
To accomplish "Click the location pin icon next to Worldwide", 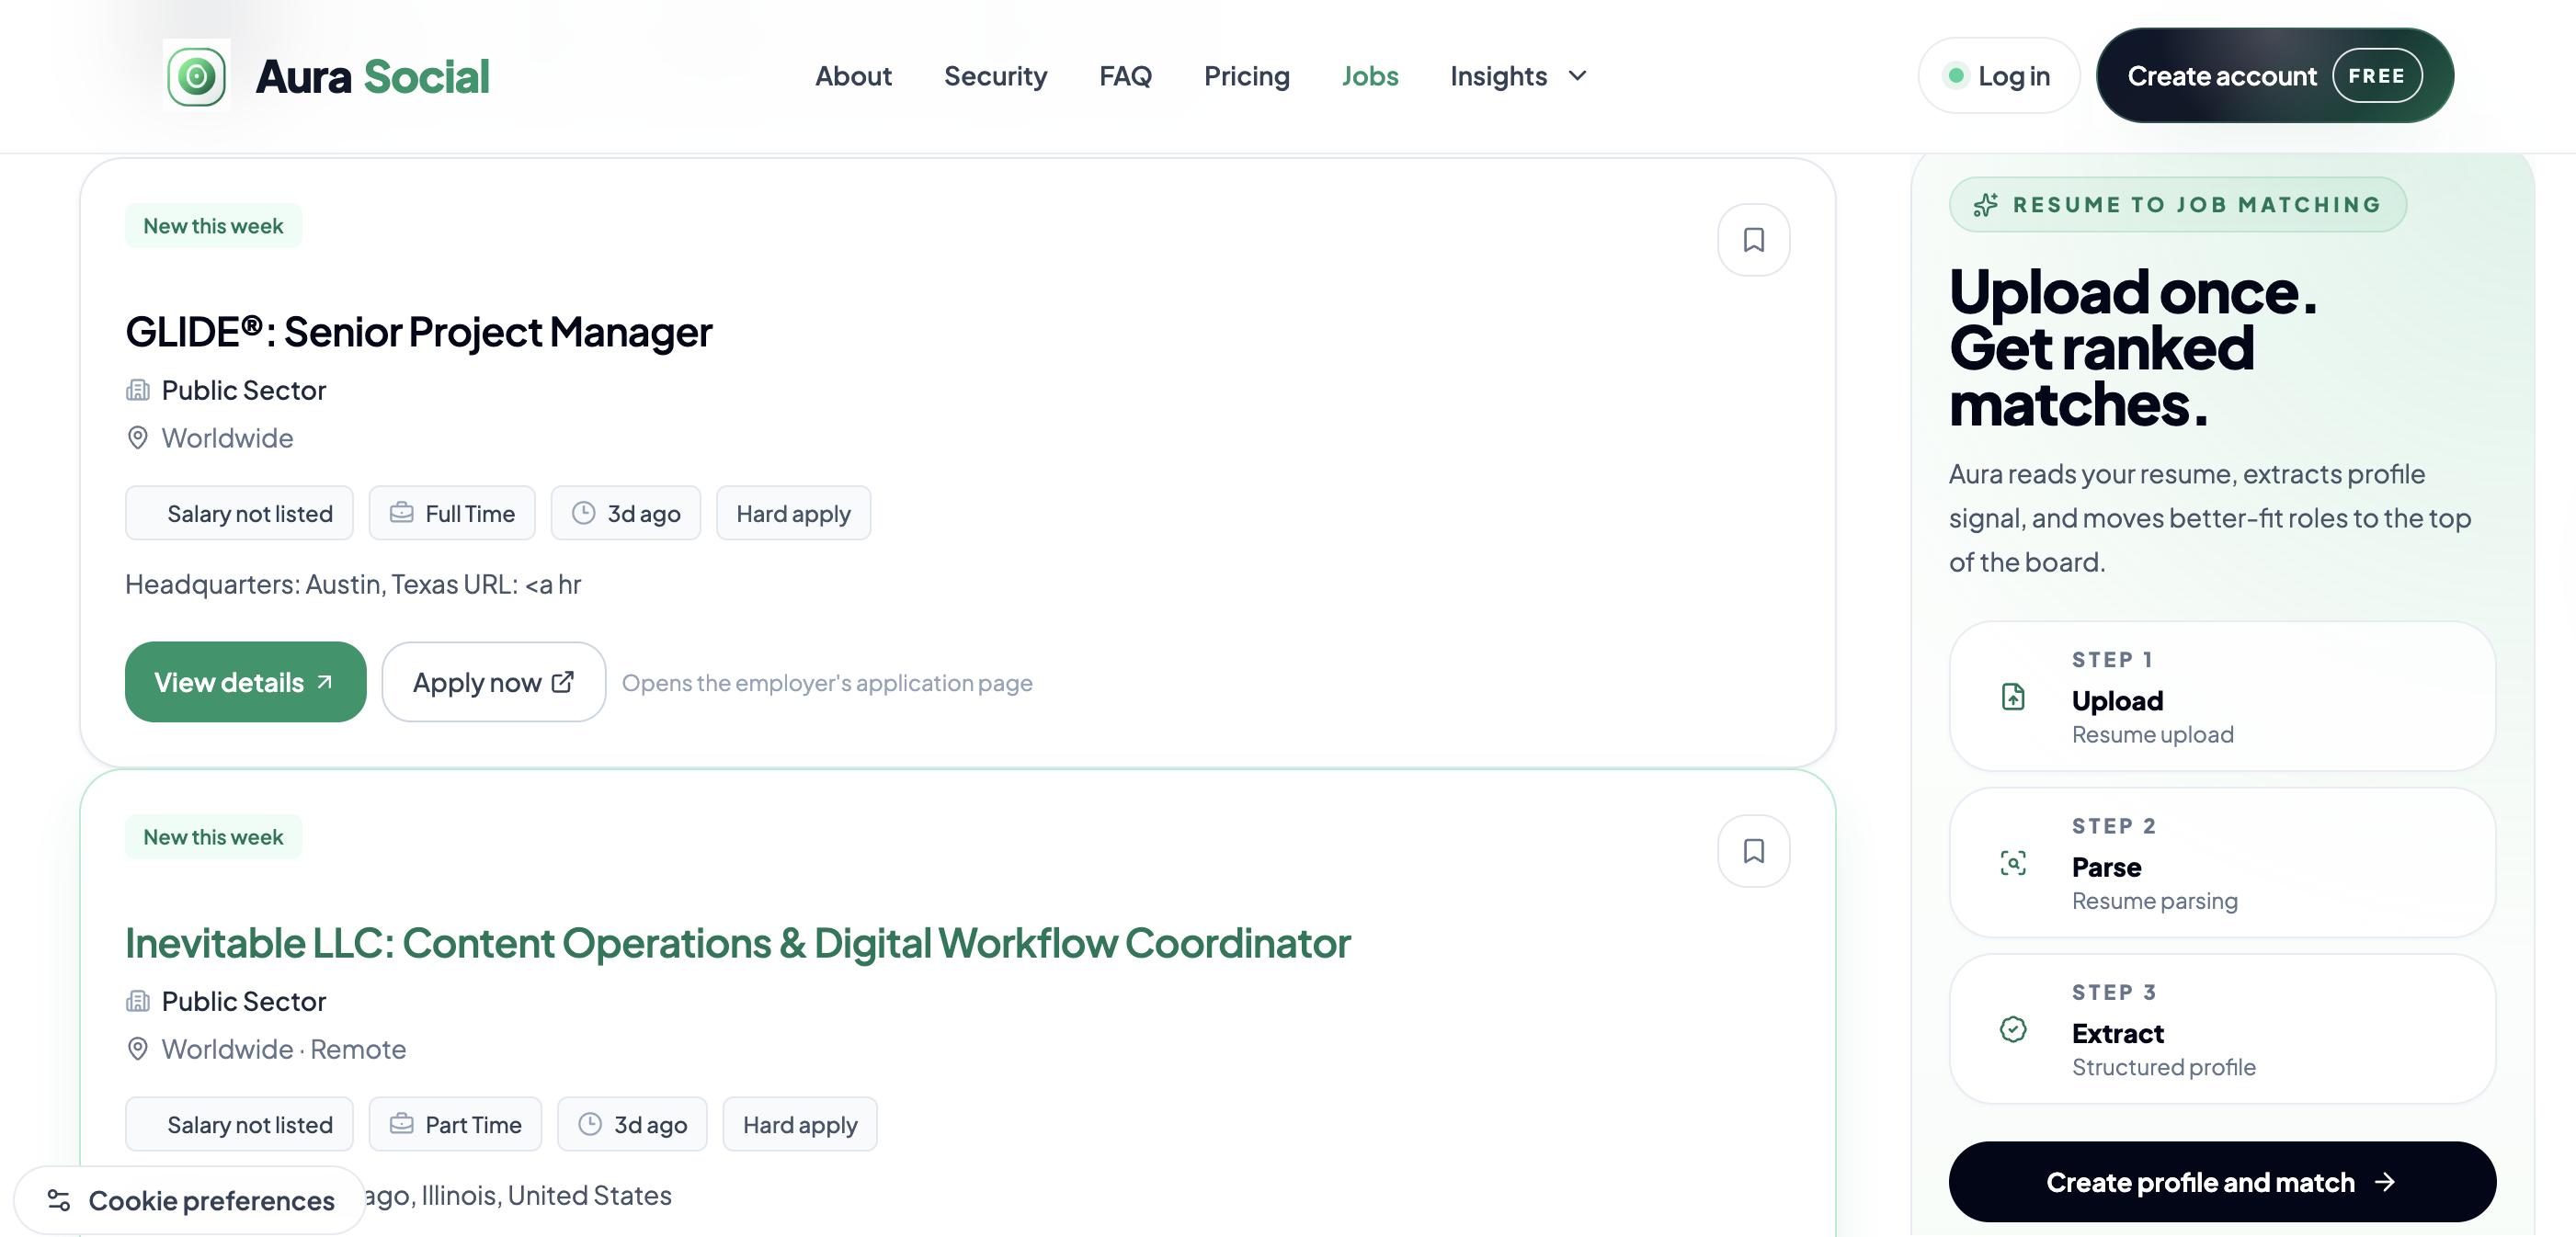I will pos(137,437).
